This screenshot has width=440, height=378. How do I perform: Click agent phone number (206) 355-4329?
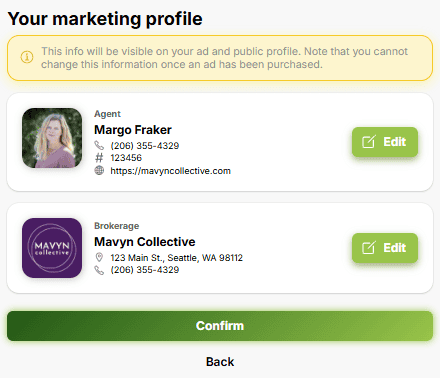pos(145,146)
